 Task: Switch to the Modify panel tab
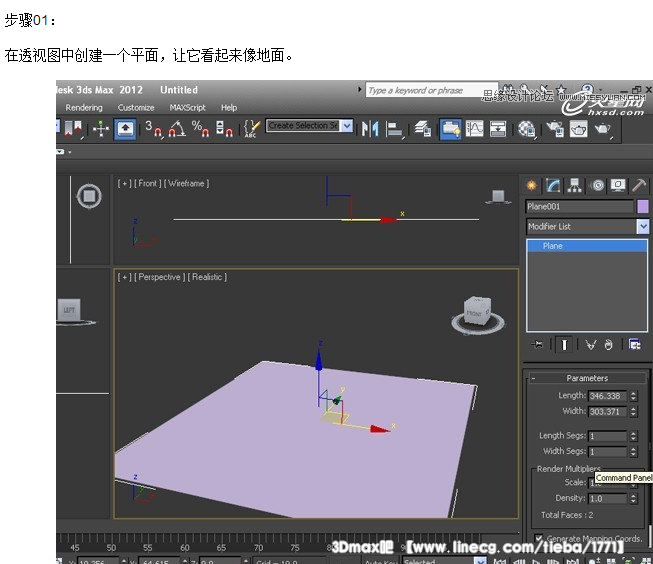(553, 185)
